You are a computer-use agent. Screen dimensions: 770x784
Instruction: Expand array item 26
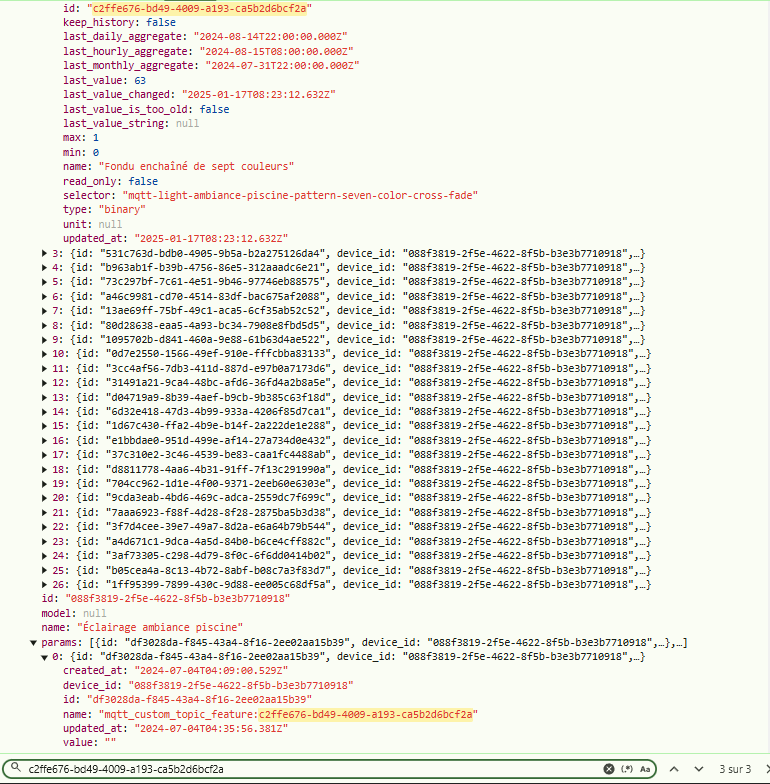44,584
